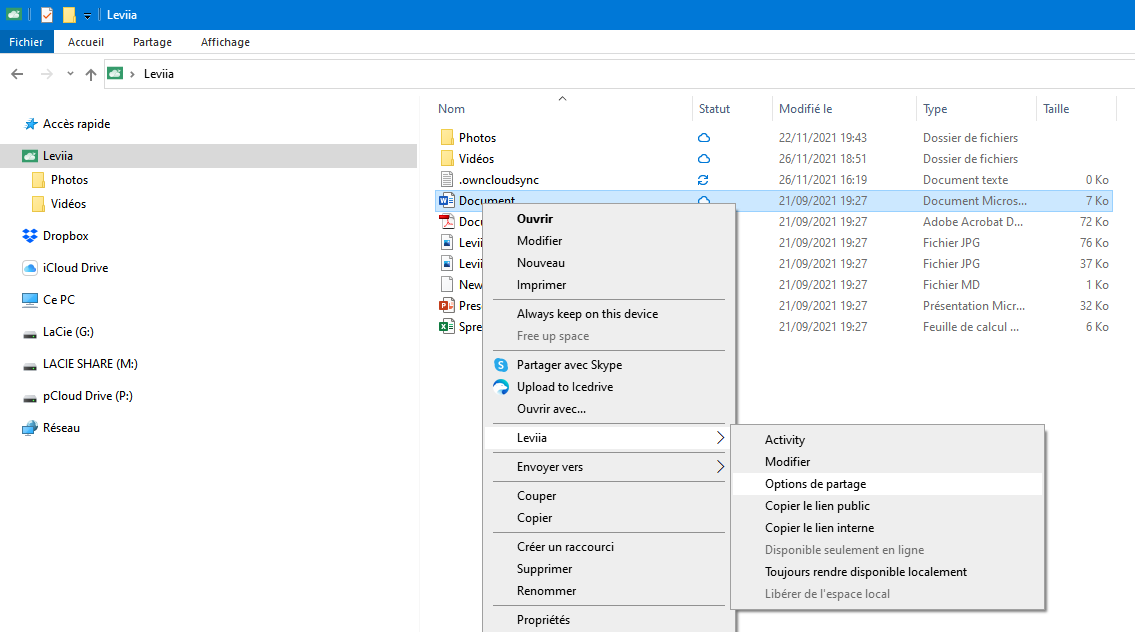Click the Leviia breadcrumb in the address bar
Screen dimensions: 1135x632
click(x=159, y=74)
